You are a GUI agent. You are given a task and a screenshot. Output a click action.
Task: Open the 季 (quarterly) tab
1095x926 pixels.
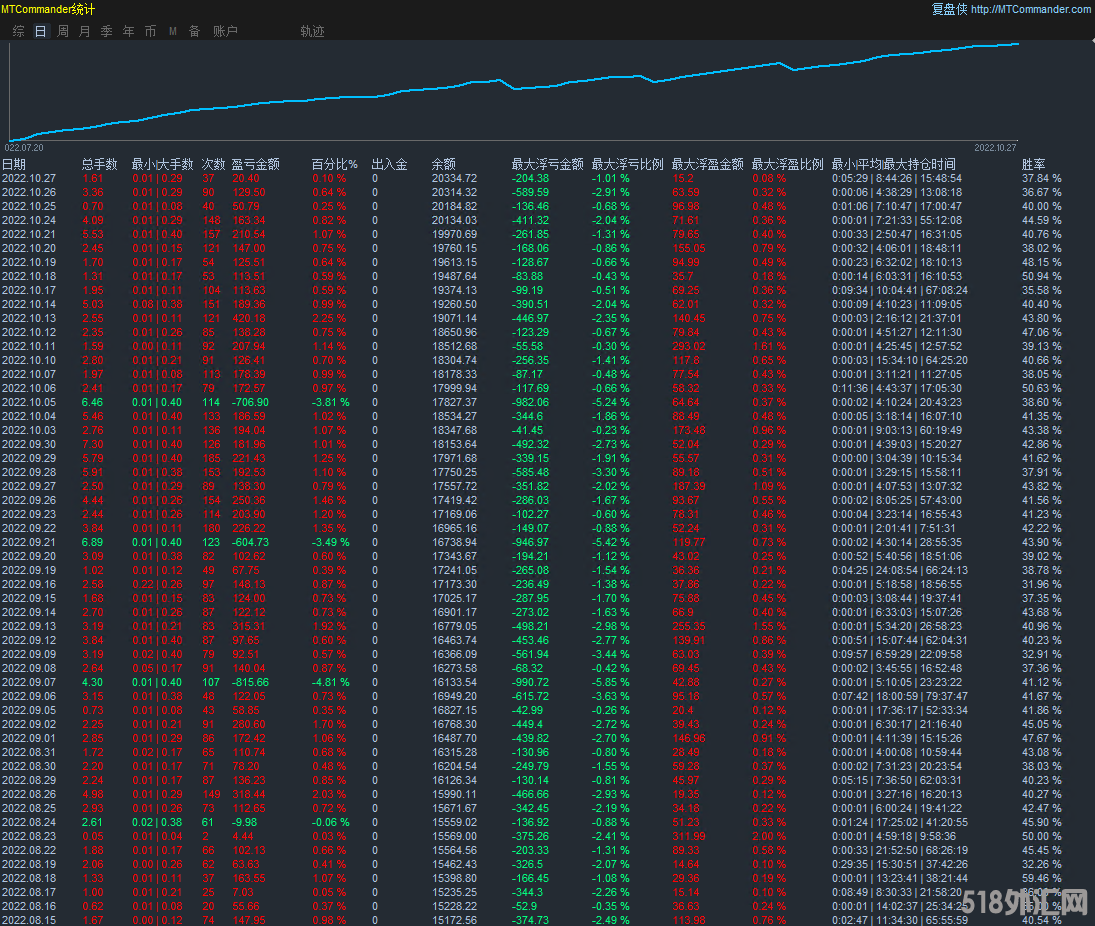106,31
